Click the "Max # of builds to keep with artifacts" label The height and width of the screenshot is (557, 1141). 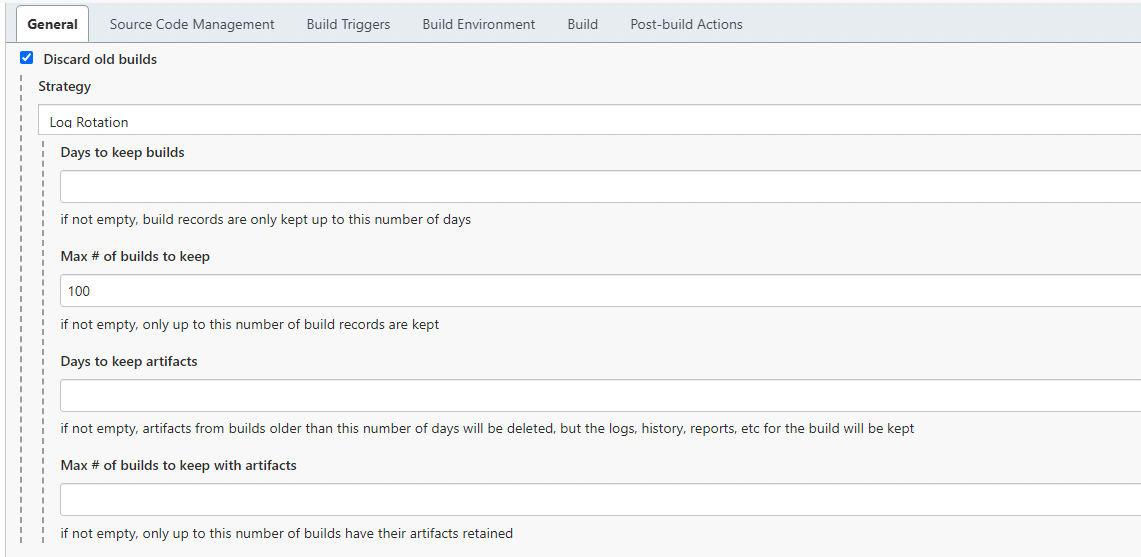pyautogui.click(x=178, y=465)
